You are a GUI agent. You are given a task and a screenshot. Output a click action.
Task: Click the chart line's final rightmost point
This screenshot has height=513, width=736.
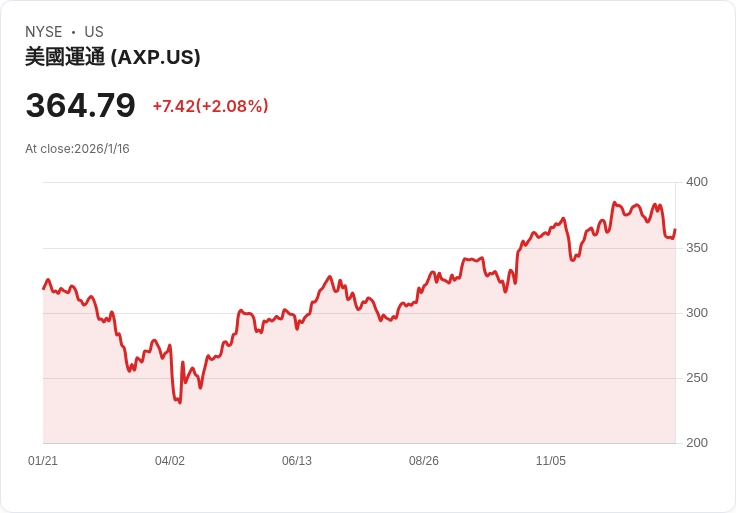click(675, 230)
